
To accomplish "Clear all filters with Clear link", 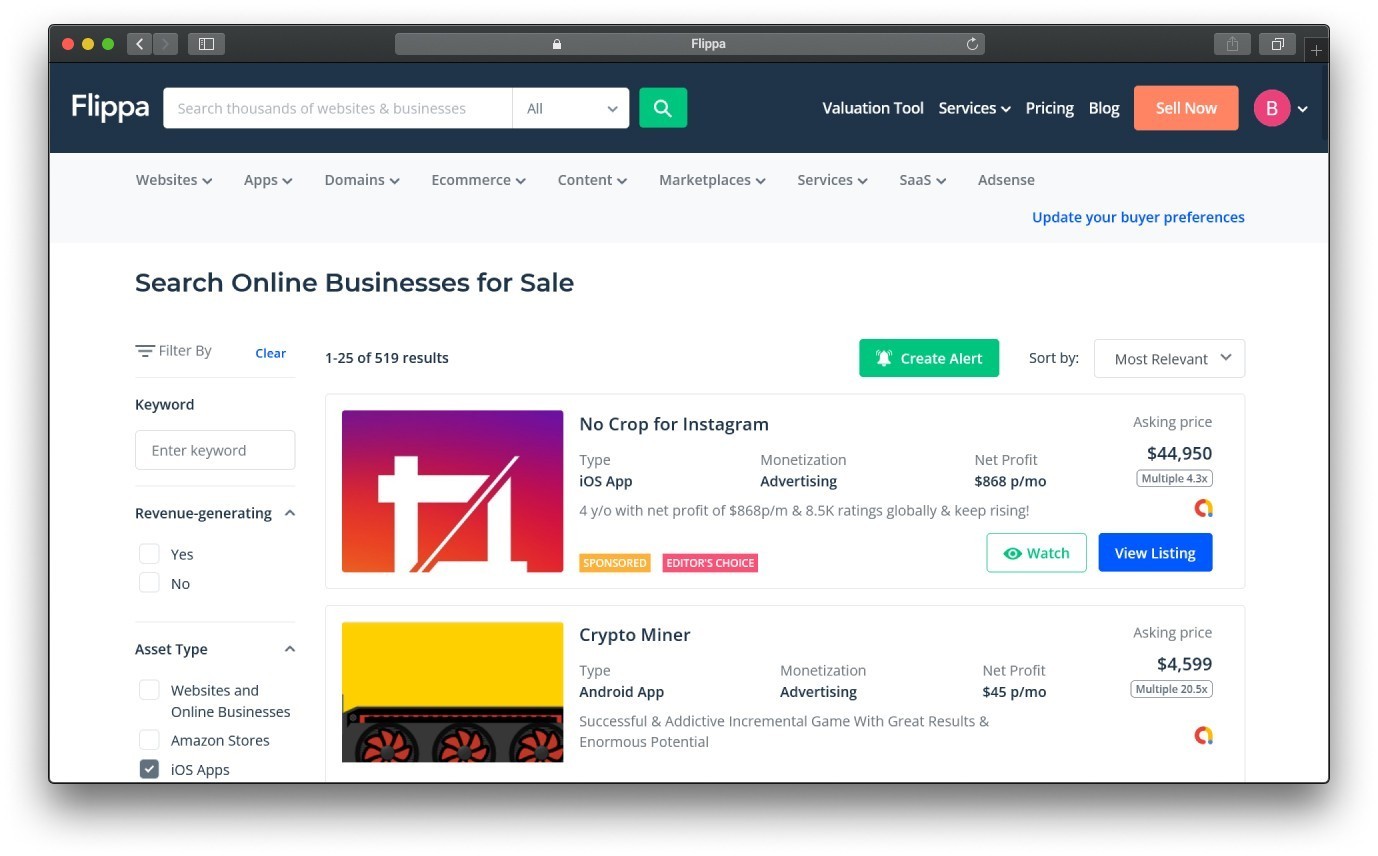I will click(270, 353).
